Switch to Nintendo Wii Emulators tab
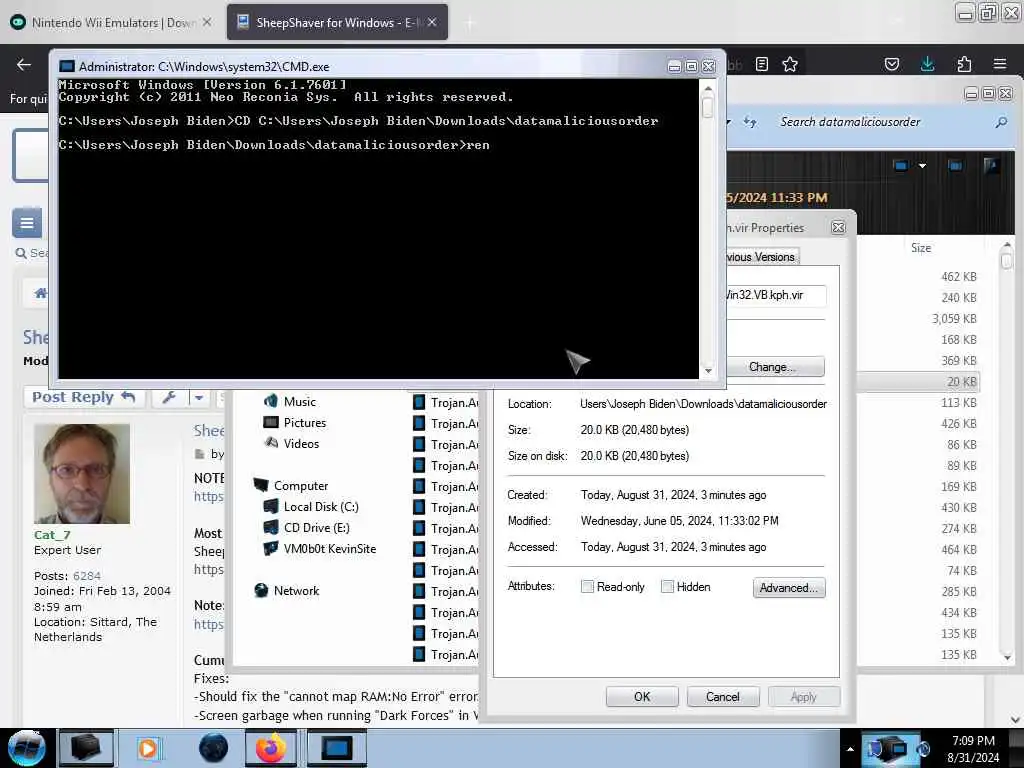 click(x=111, y=22)
